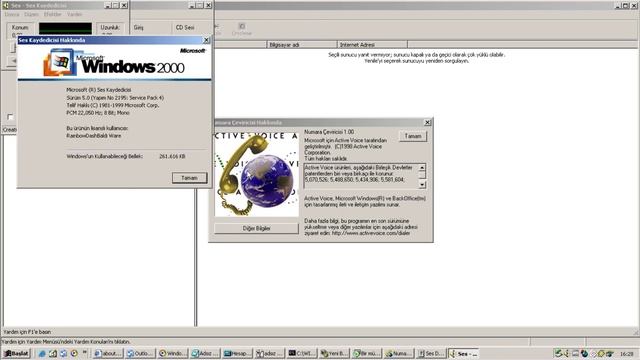The image size is (640, 360).
Task: Click the patent text scrollbar down arrow
Action: (422, 185)
